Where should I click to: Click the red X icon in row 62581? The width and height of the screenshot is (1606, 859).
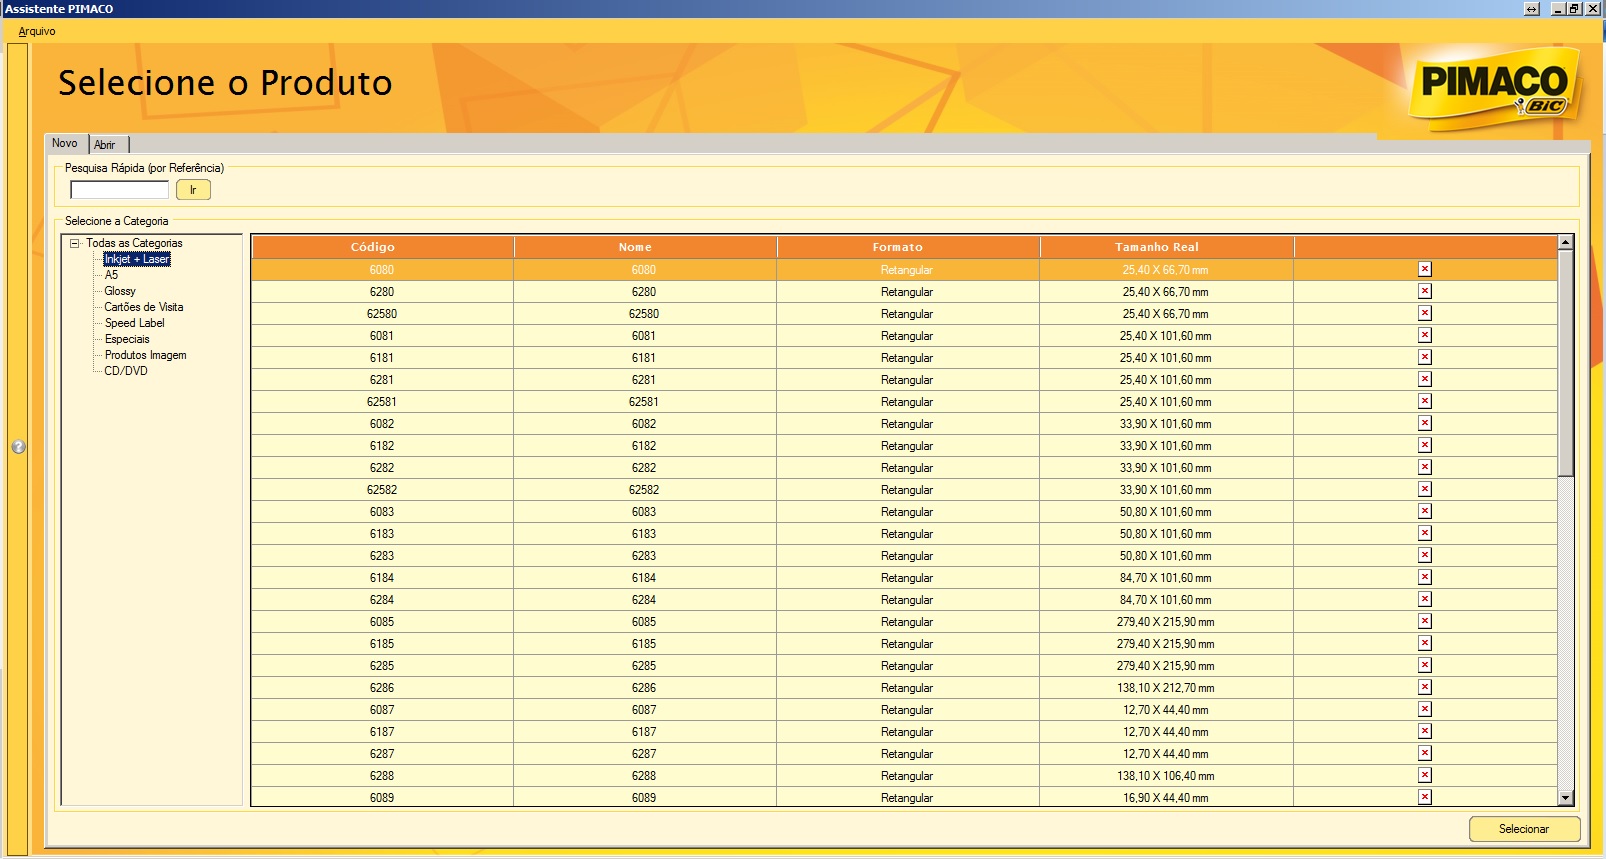click(1425, 401)
